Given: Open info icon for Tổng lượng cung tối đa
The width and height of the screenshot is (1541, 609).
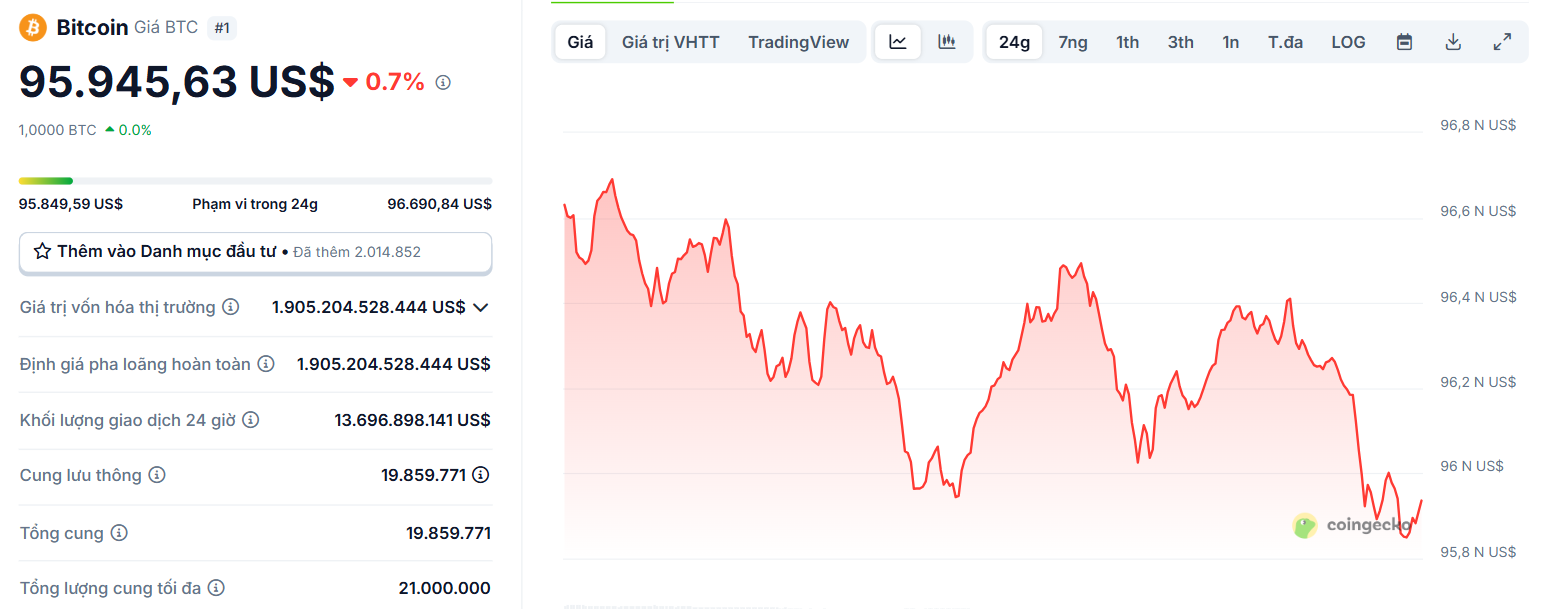Looking at the screenshot, I should coord(216,588).
